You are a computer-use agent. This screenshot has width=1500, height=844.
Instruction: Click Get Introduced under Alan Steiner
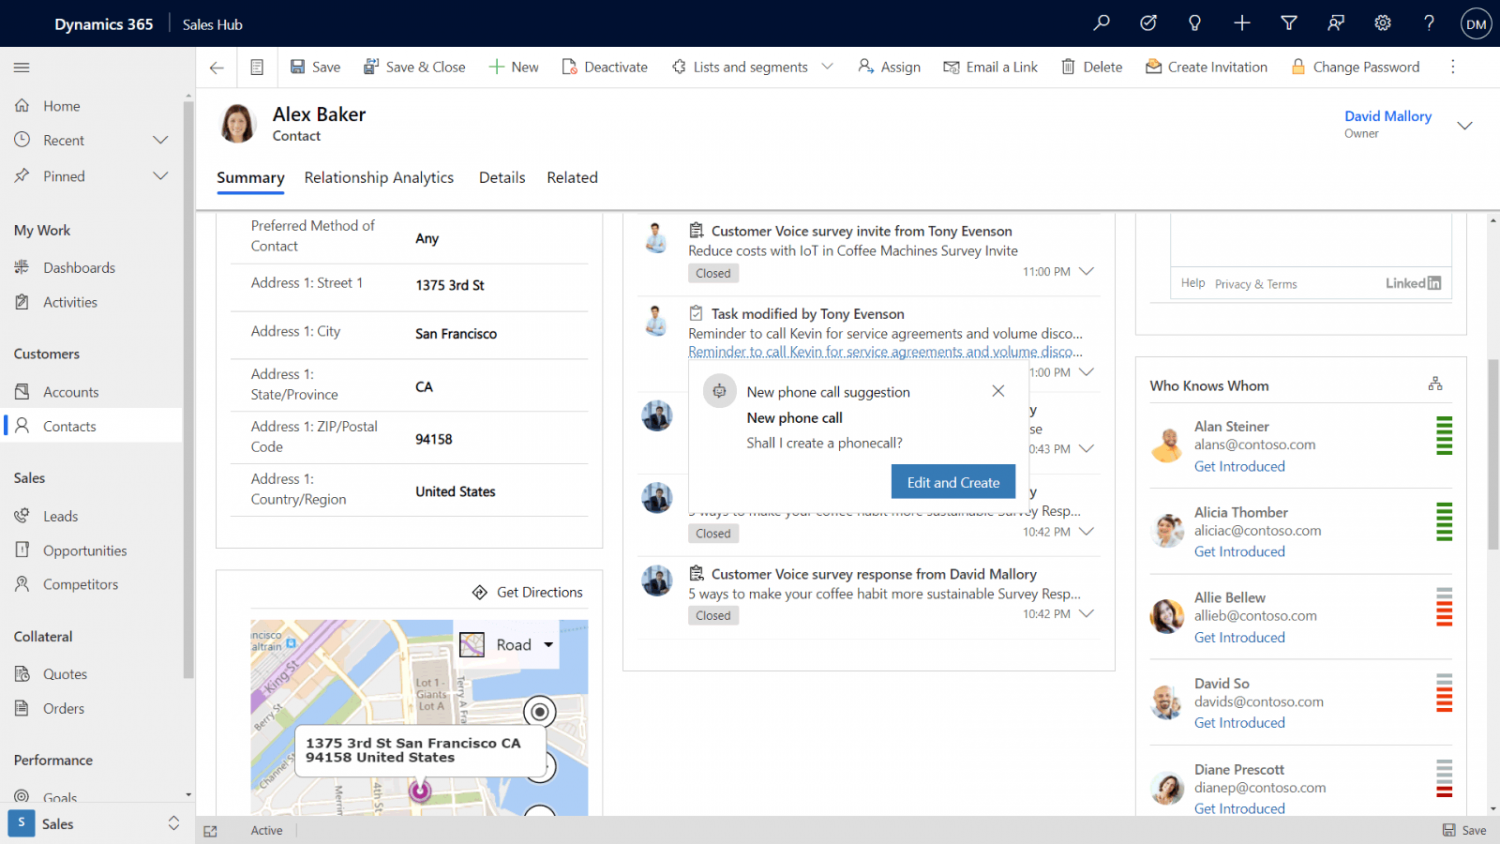tap(1240, 466)
